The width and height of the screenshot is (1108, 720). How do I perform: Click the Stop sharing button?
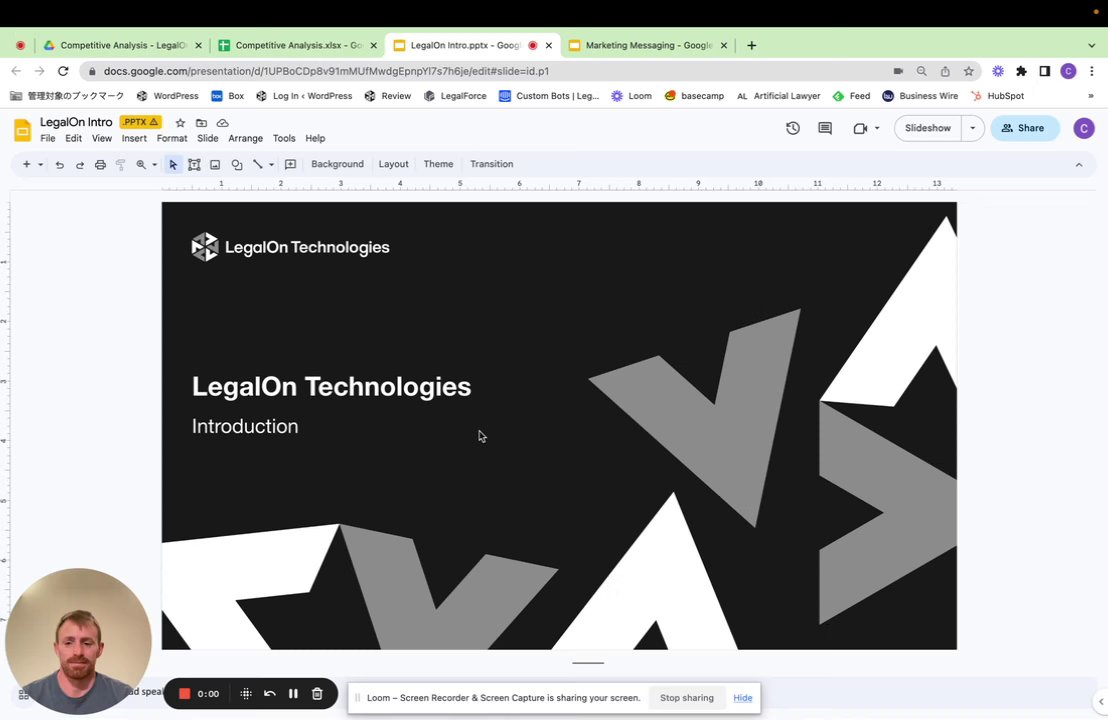click(687, 698)
